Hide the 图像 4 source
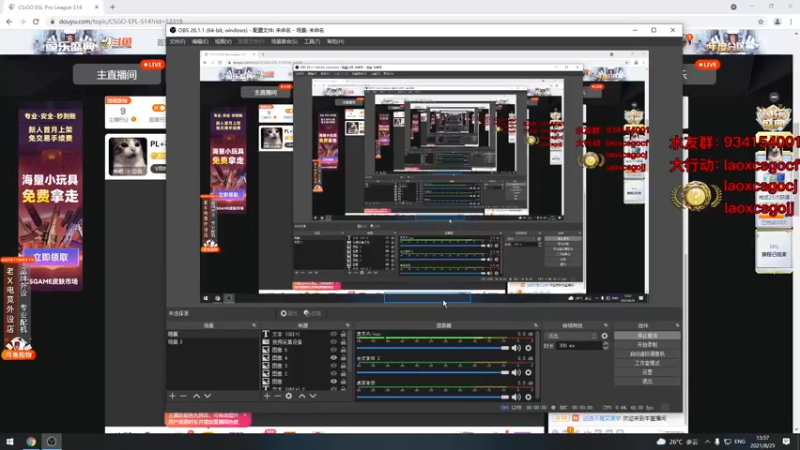This screenshot has width=800, height=450. 334,358
